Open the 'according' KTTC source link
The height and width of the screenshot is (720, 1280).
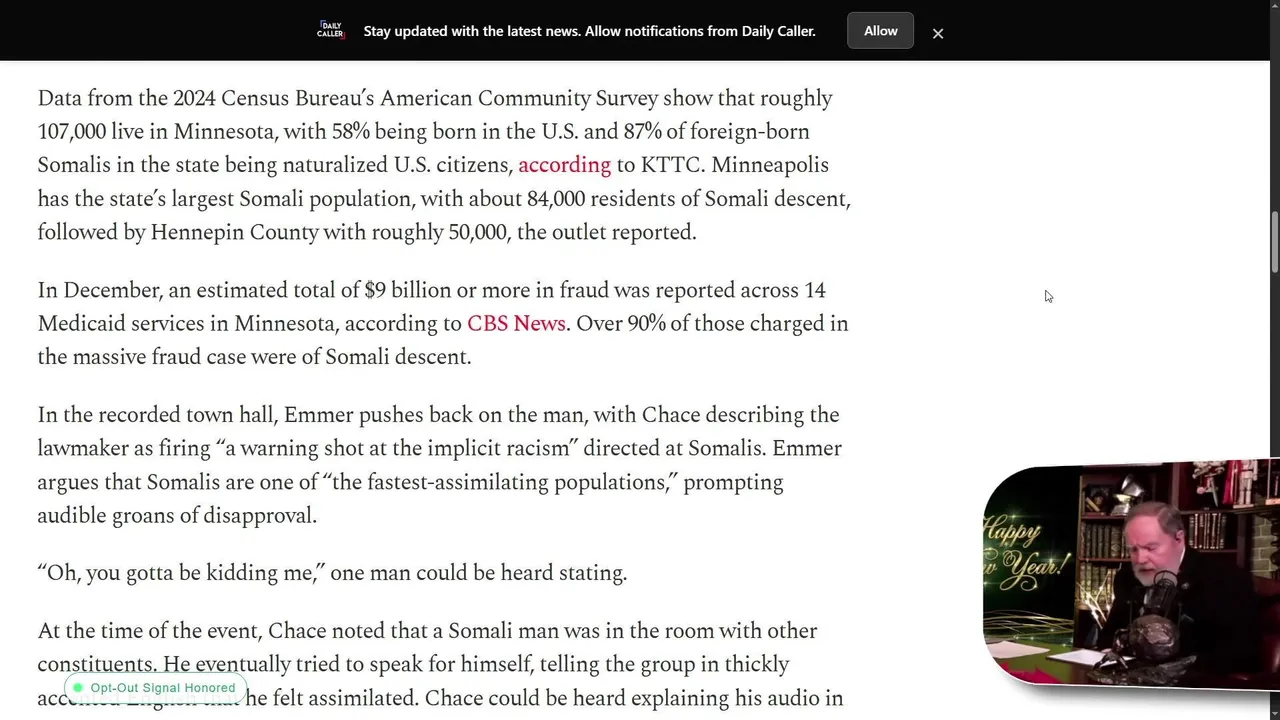click(x=564, y=165)
